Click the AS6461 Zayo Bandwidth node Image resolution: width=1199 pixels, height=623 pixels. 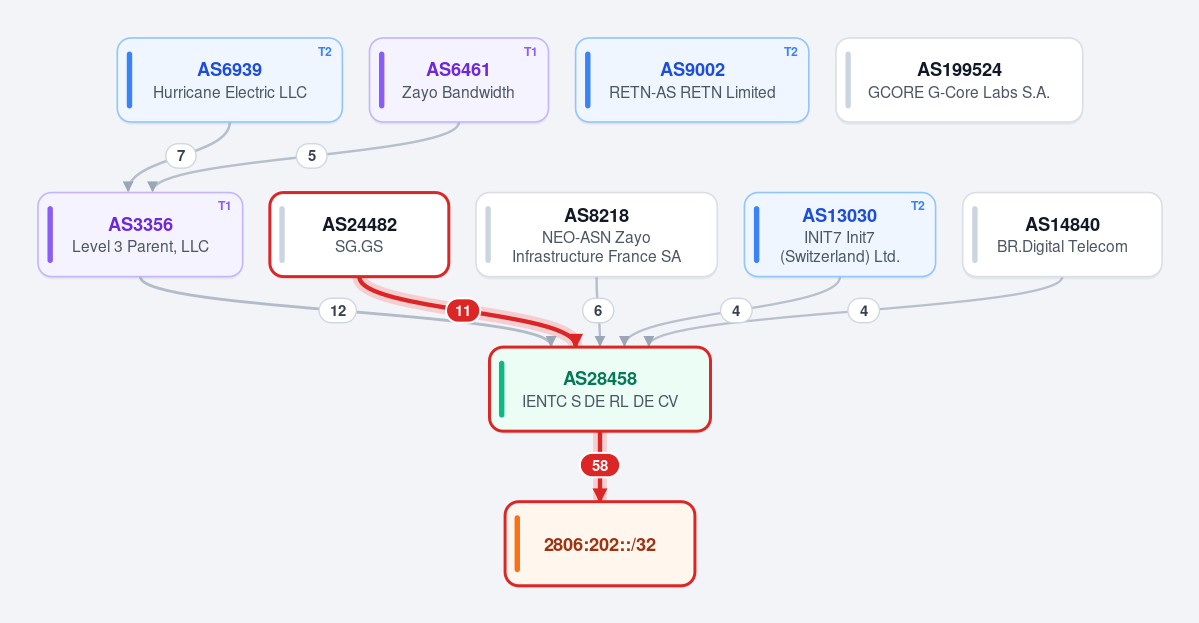click(459, 80)
